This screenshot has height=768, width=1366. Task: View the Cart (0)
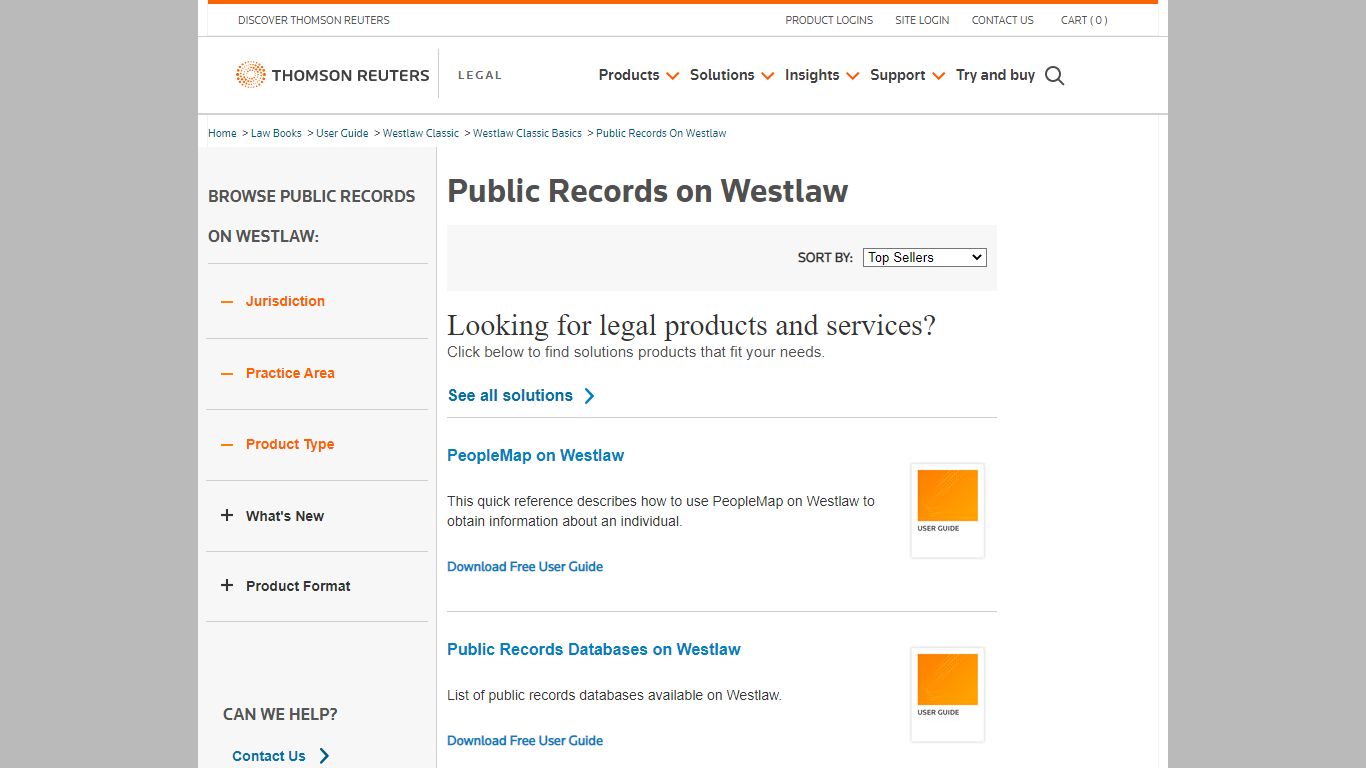pyautogui.click(x=1084, y=20)
